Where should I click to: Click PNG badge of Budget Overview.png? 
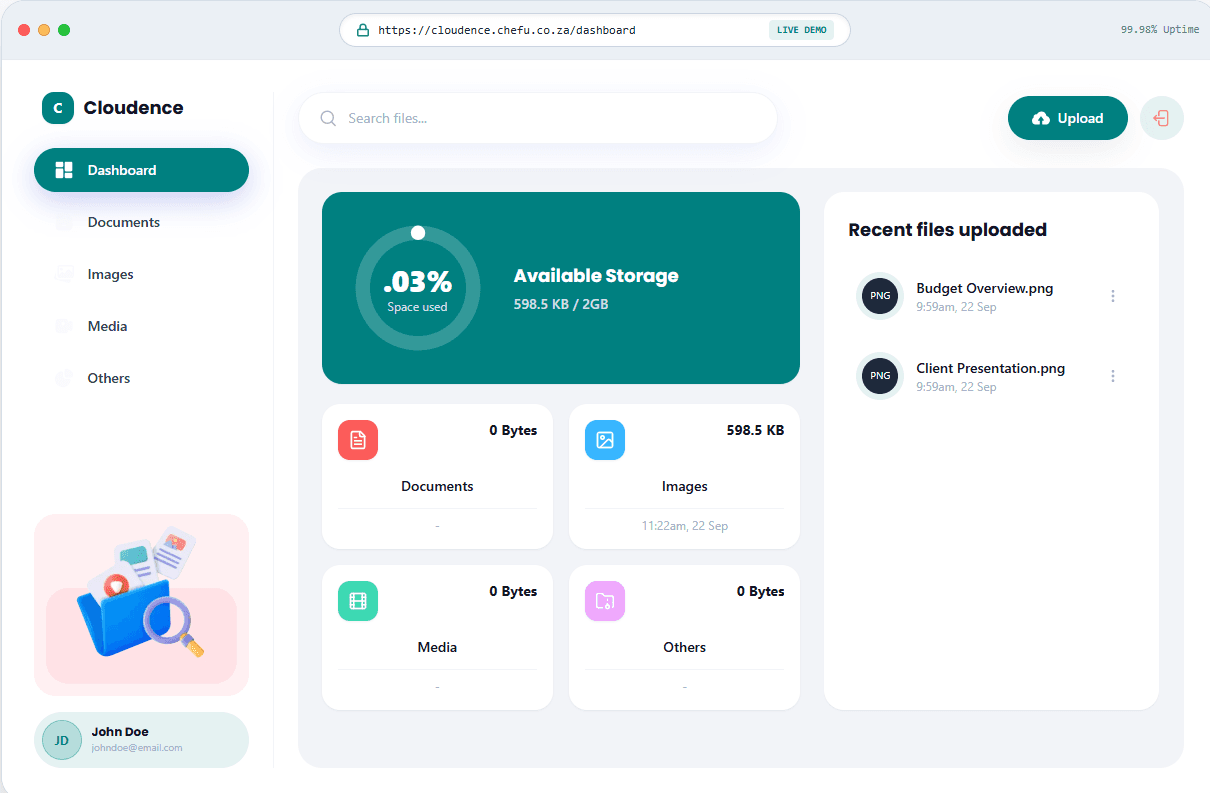click(880, 296)
